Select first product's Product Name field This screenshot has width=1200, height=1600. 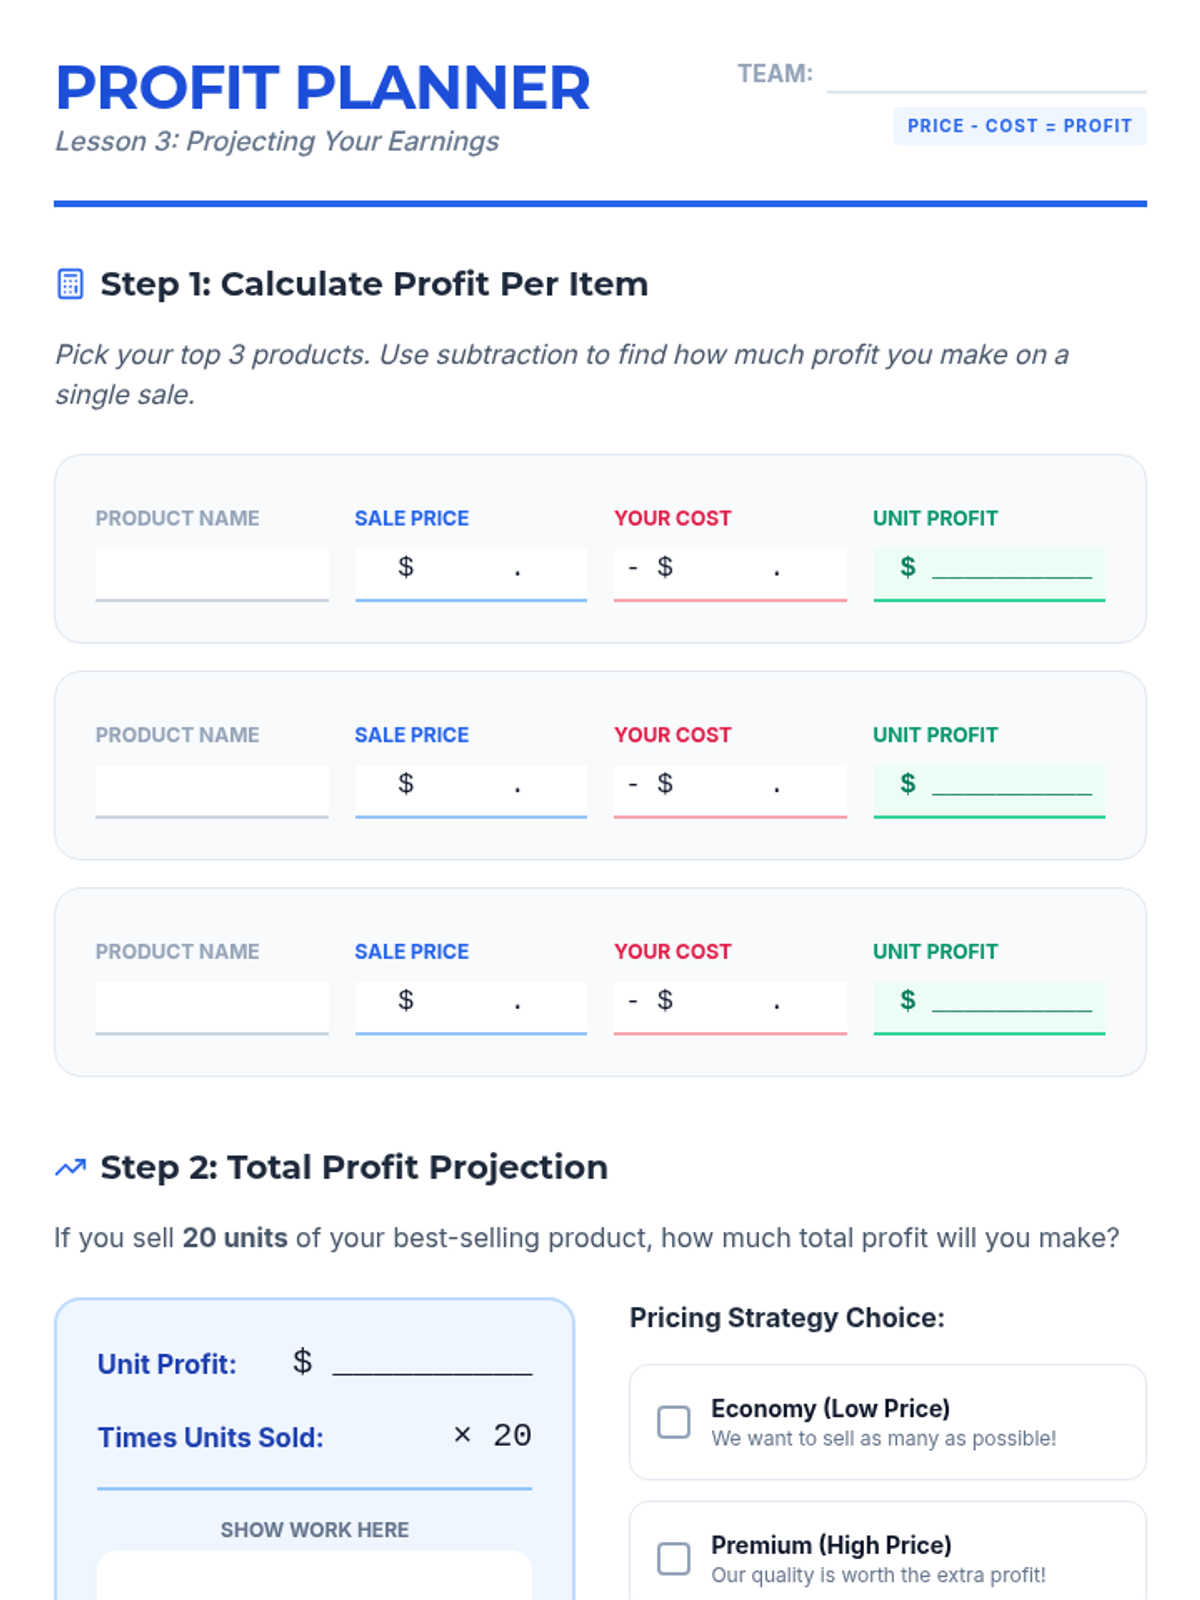click(x=212, y=574)
